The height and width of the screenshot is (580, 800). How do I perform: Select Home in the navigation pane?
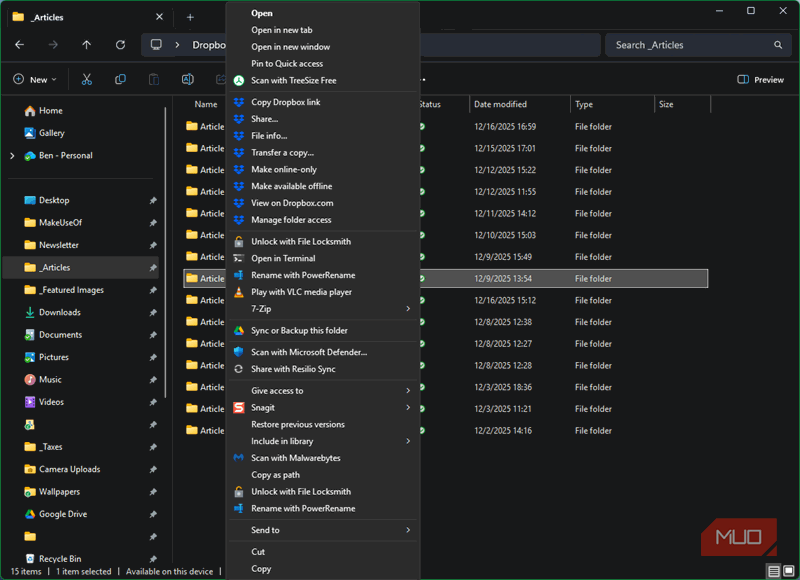pos(51,111)
